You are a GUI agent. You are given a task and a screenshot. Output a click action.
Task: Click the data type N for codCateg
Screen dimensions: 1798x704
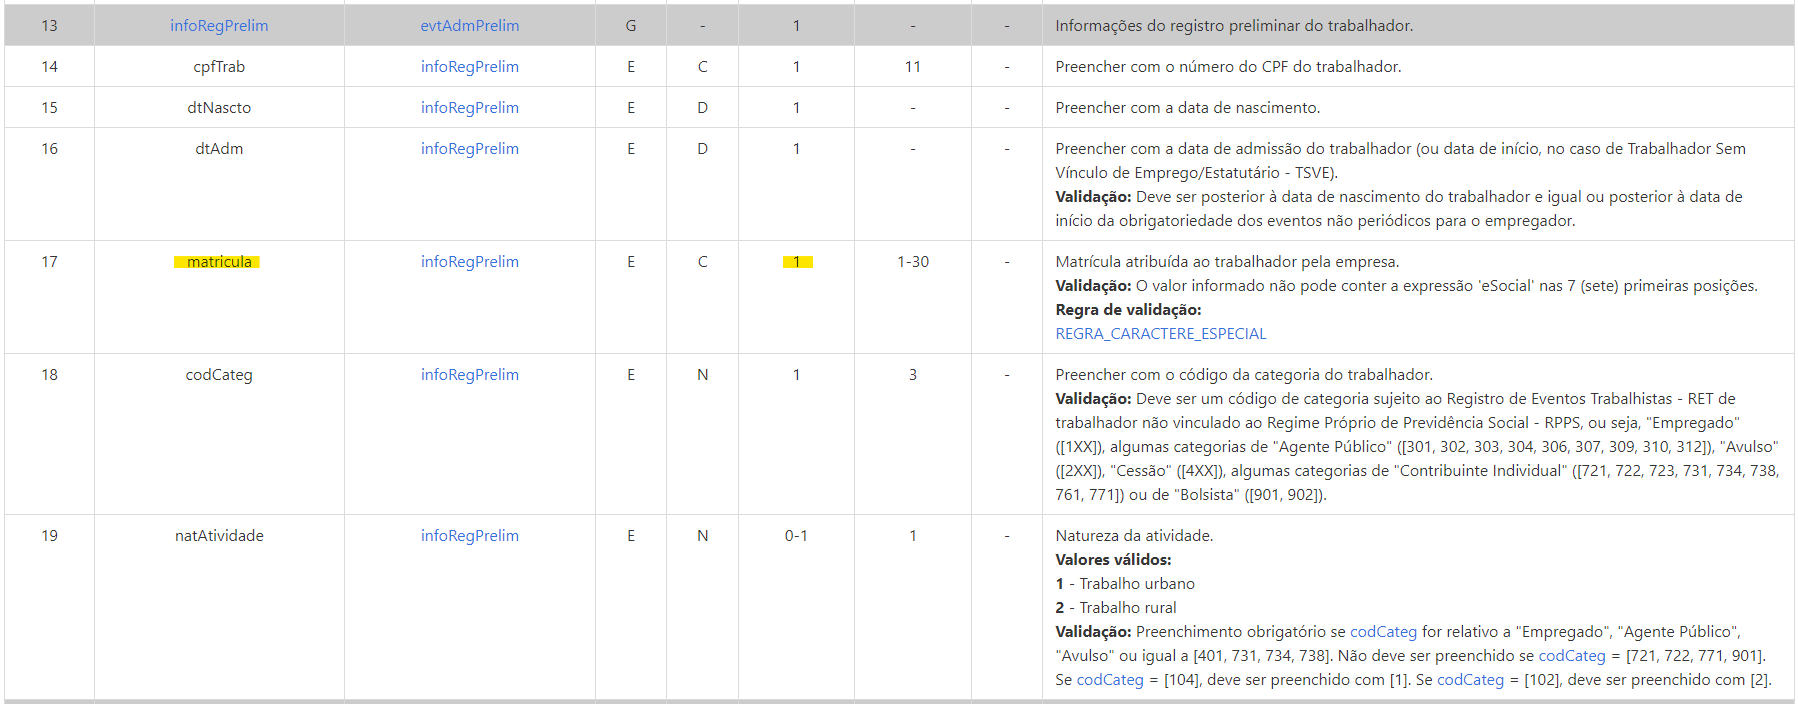[x=703, y=375]
